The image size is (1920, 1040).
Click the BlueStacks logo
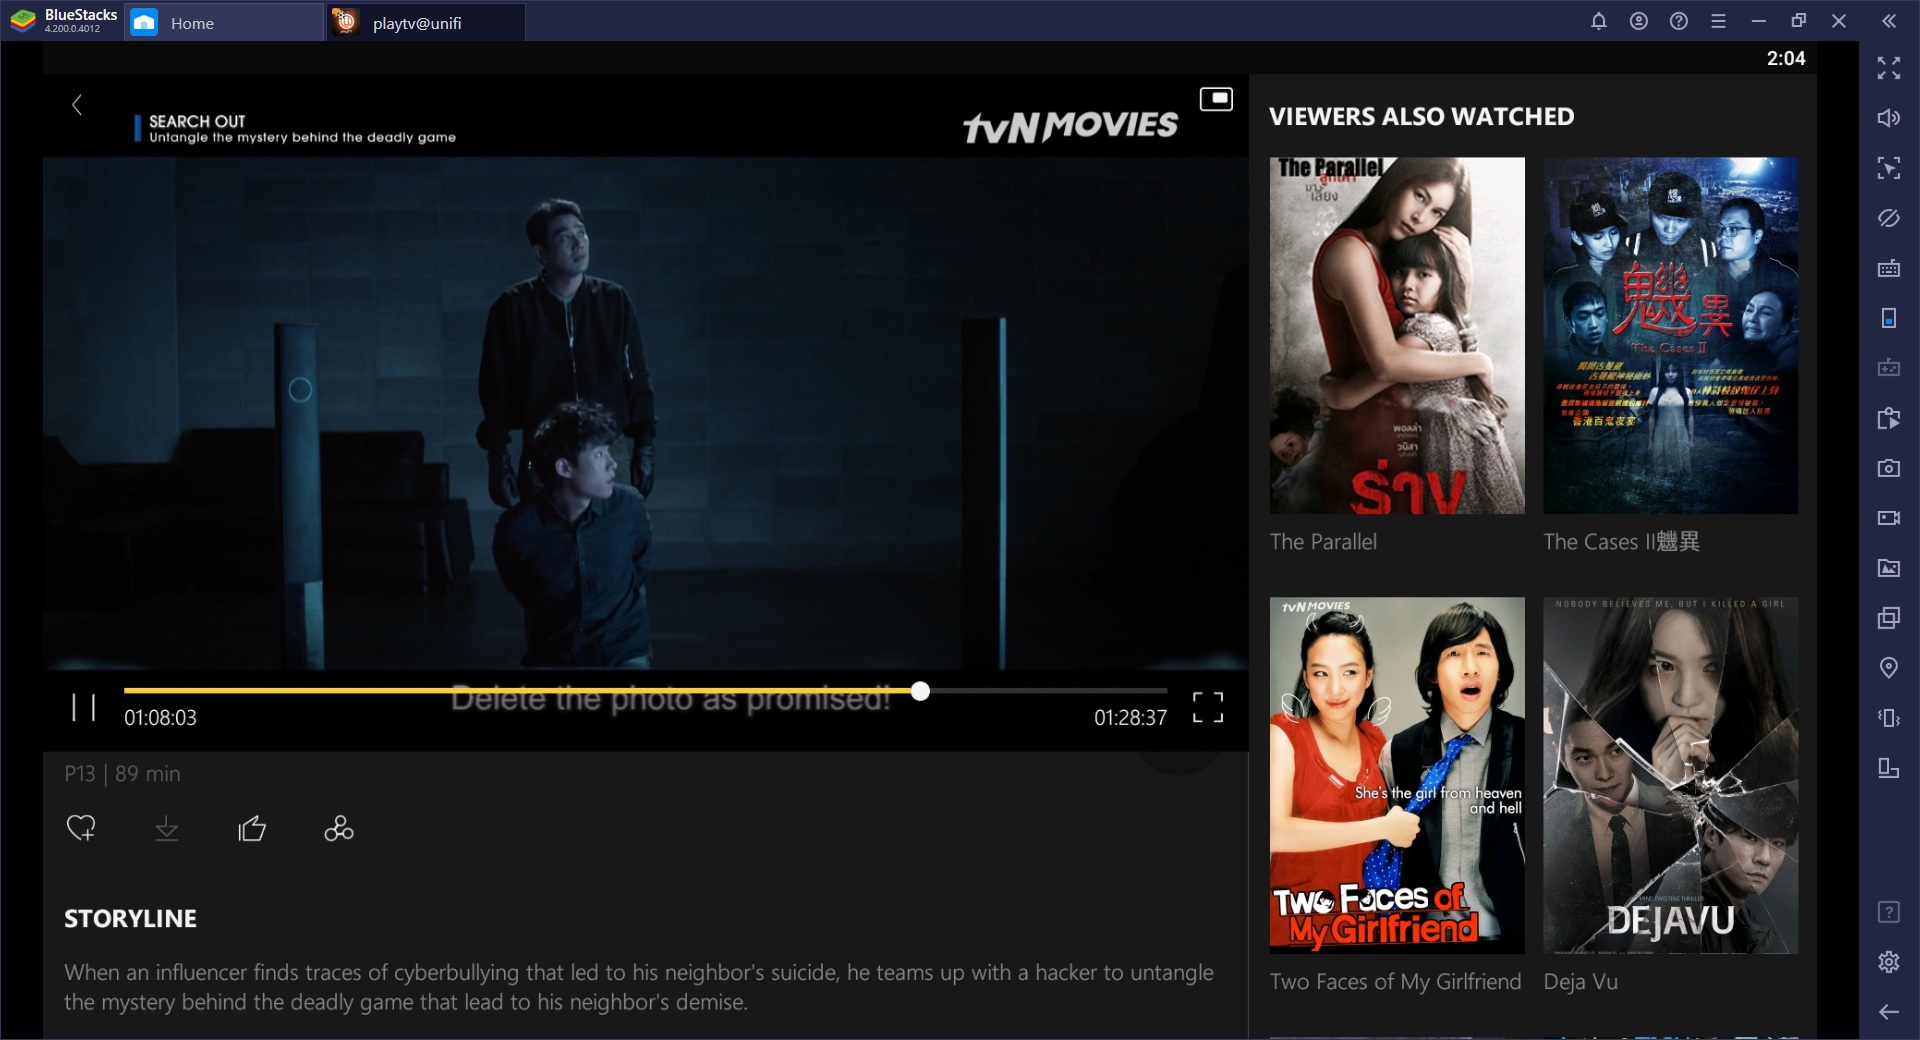coord(22,21)
